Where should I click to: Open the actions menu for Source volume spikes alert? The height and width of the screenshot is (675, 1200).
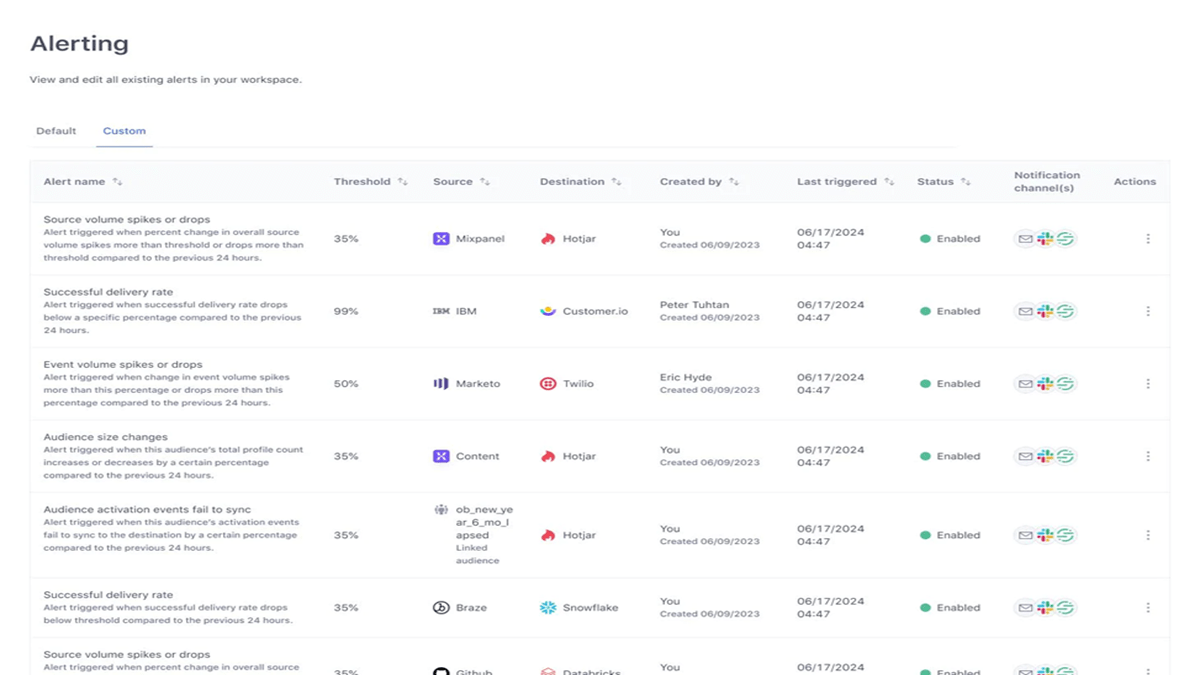(x=1147, y=239)
